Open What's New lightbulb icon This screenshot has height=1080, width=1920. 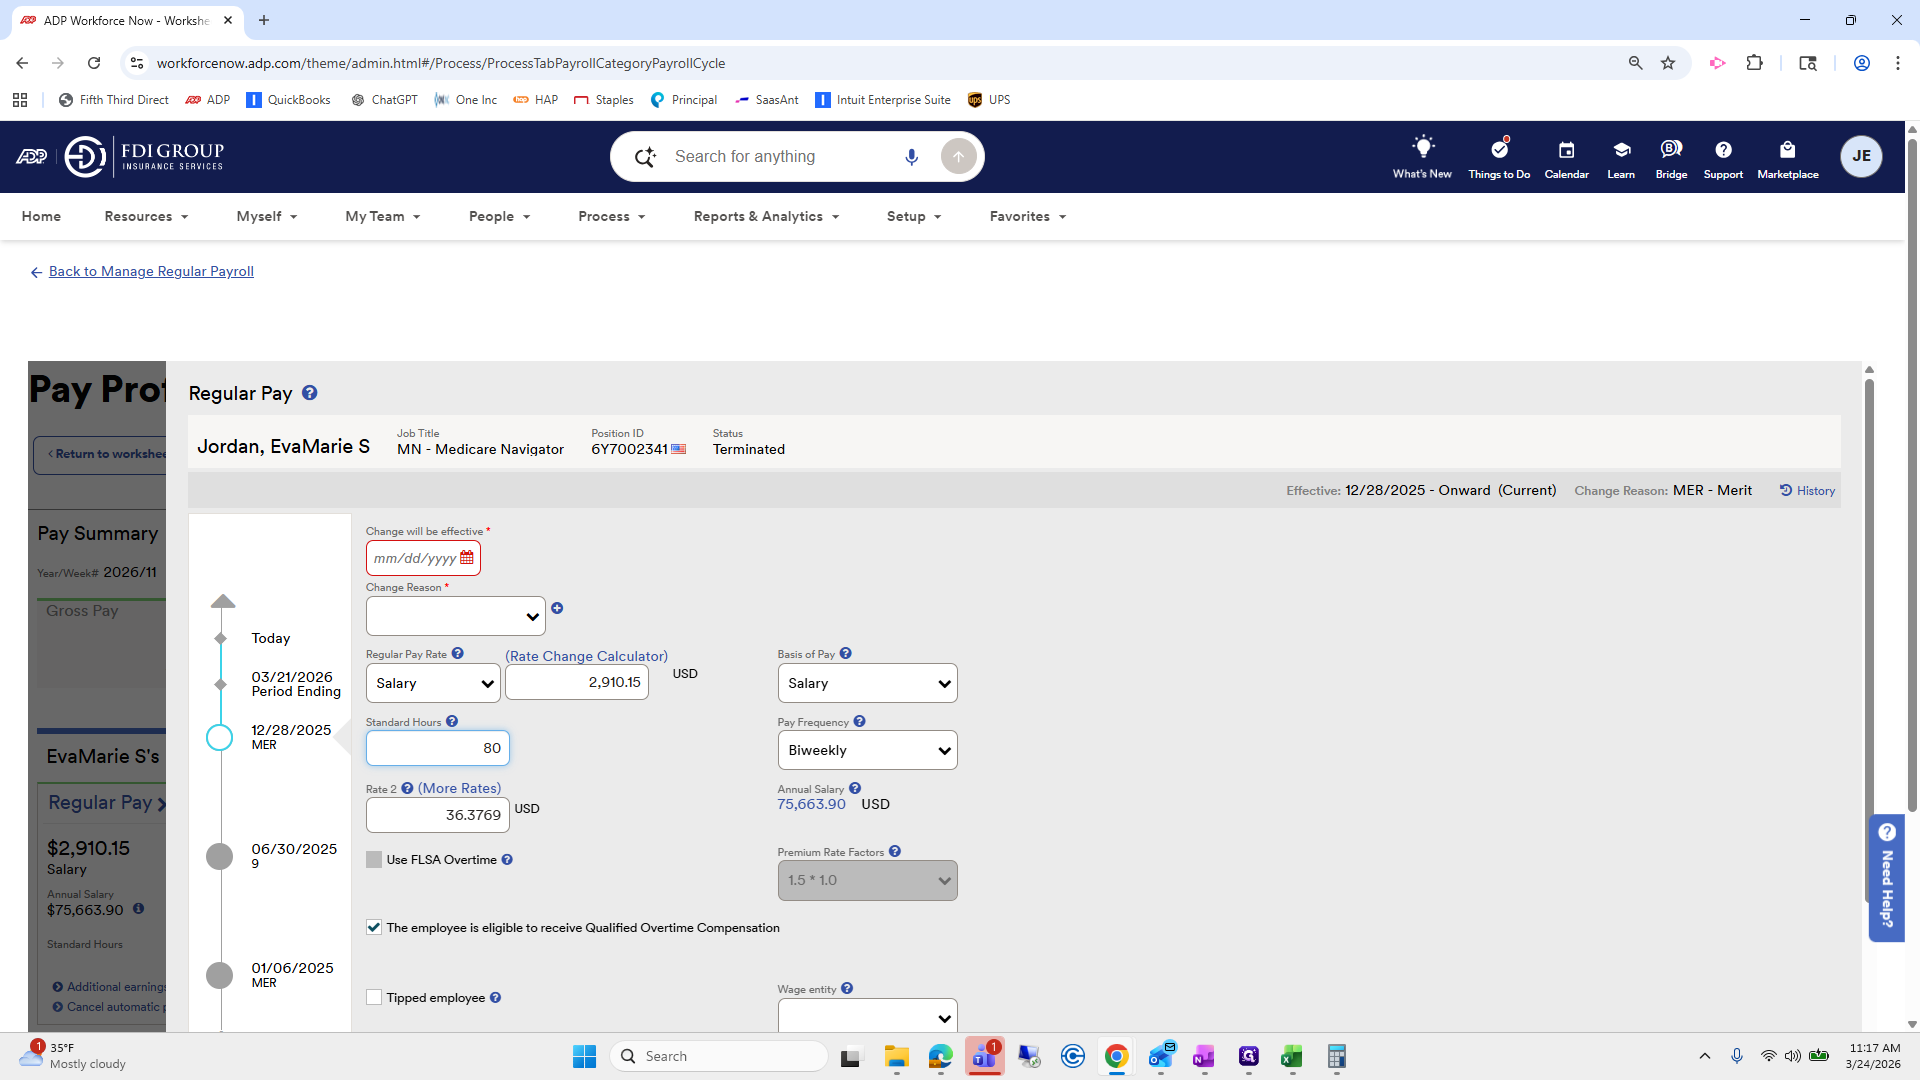[x=1422, y=148]
